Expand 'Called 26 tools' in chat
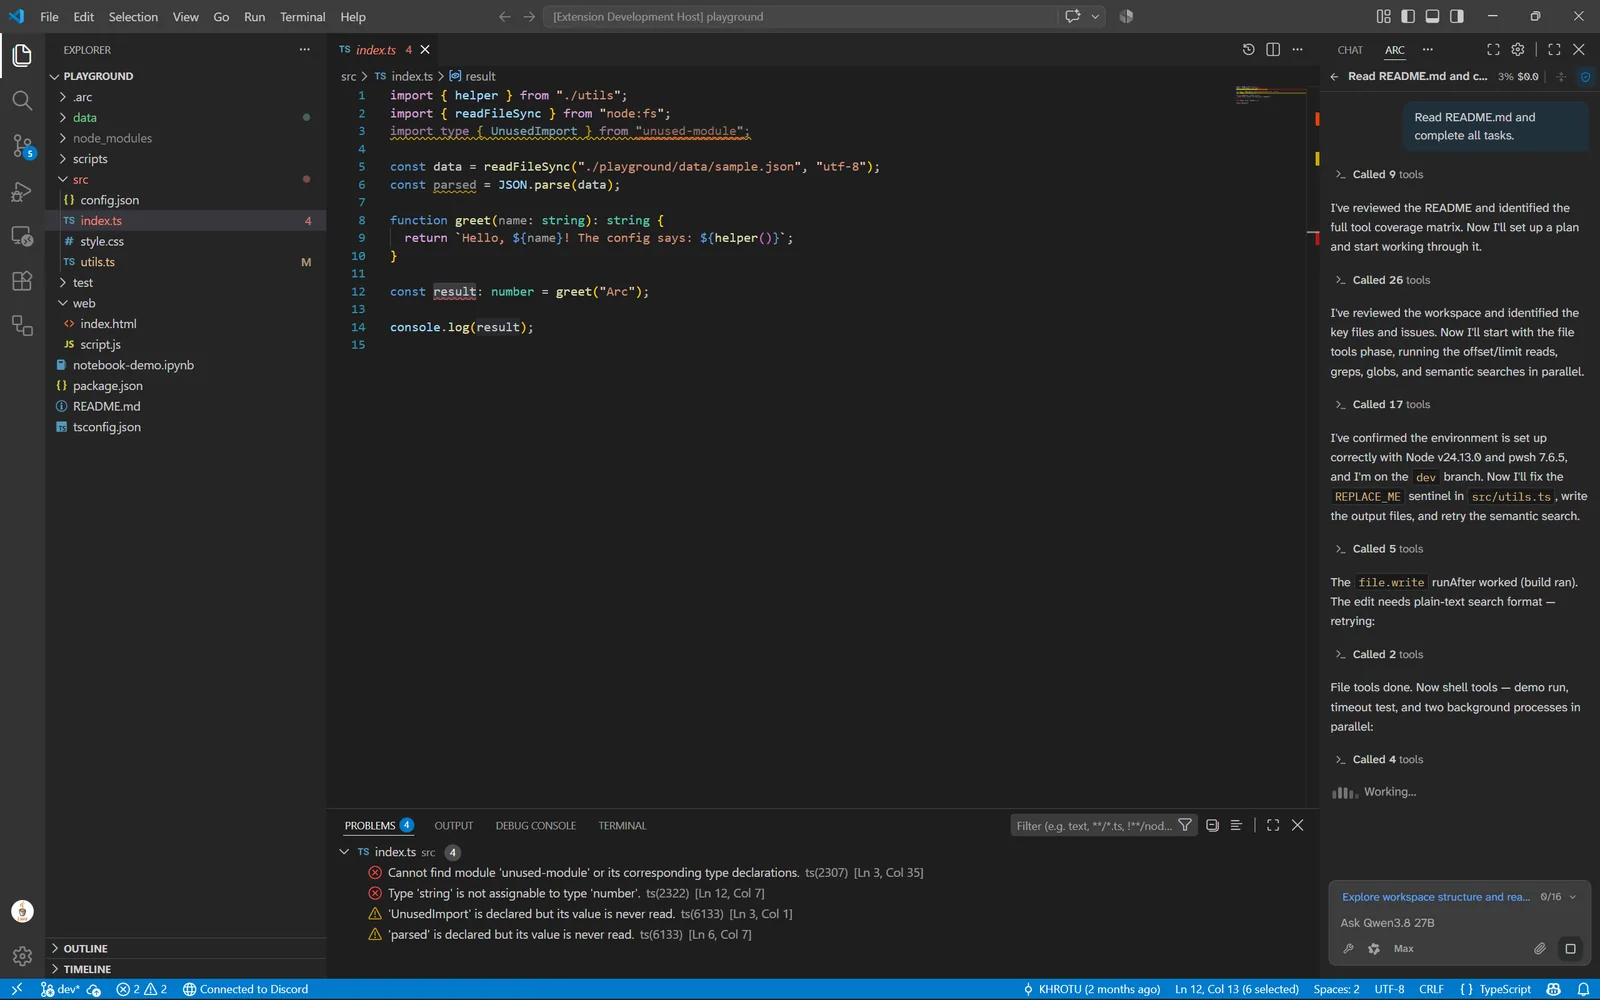 click(x=1383, y=280)
